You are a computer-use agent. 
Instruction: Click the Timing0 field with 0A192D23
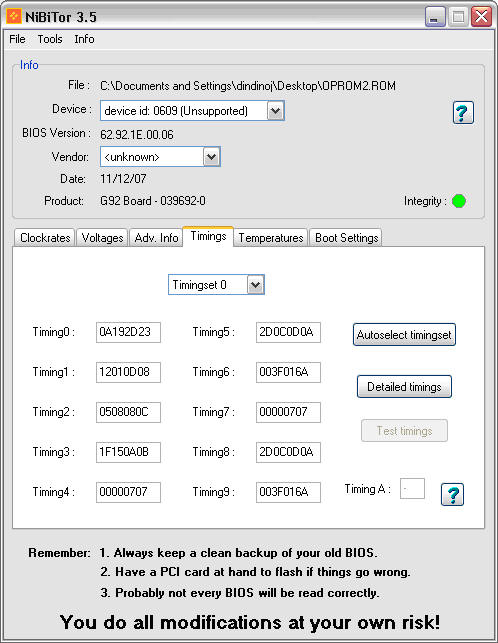click(x=128, y=332)
